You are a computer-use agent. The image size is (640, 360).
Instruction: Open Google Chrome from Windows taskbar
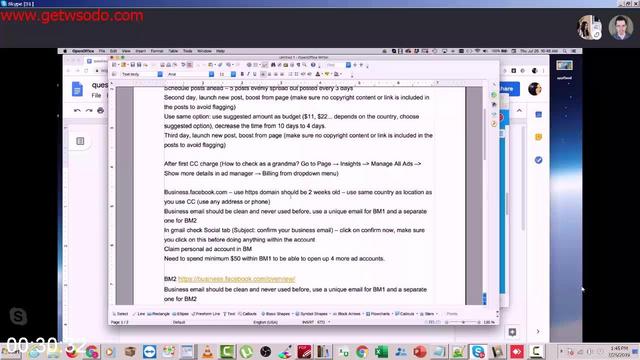pyautogui.click(x=362, y=351)
